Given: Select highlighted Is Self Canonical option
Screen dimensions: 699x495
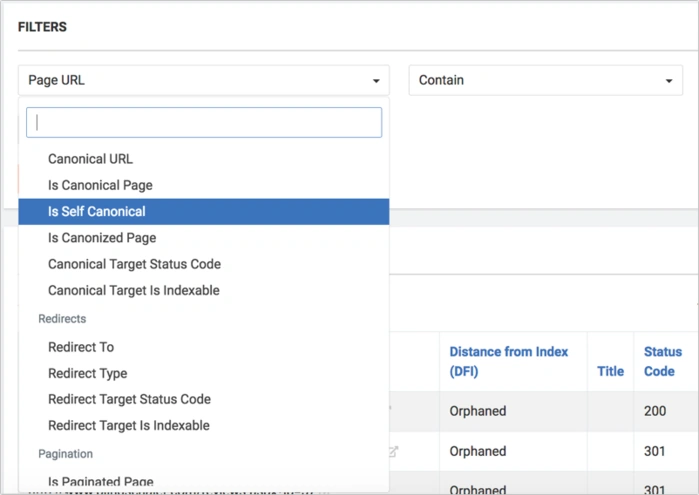Looking at the screenshot, I should [97, 212].
